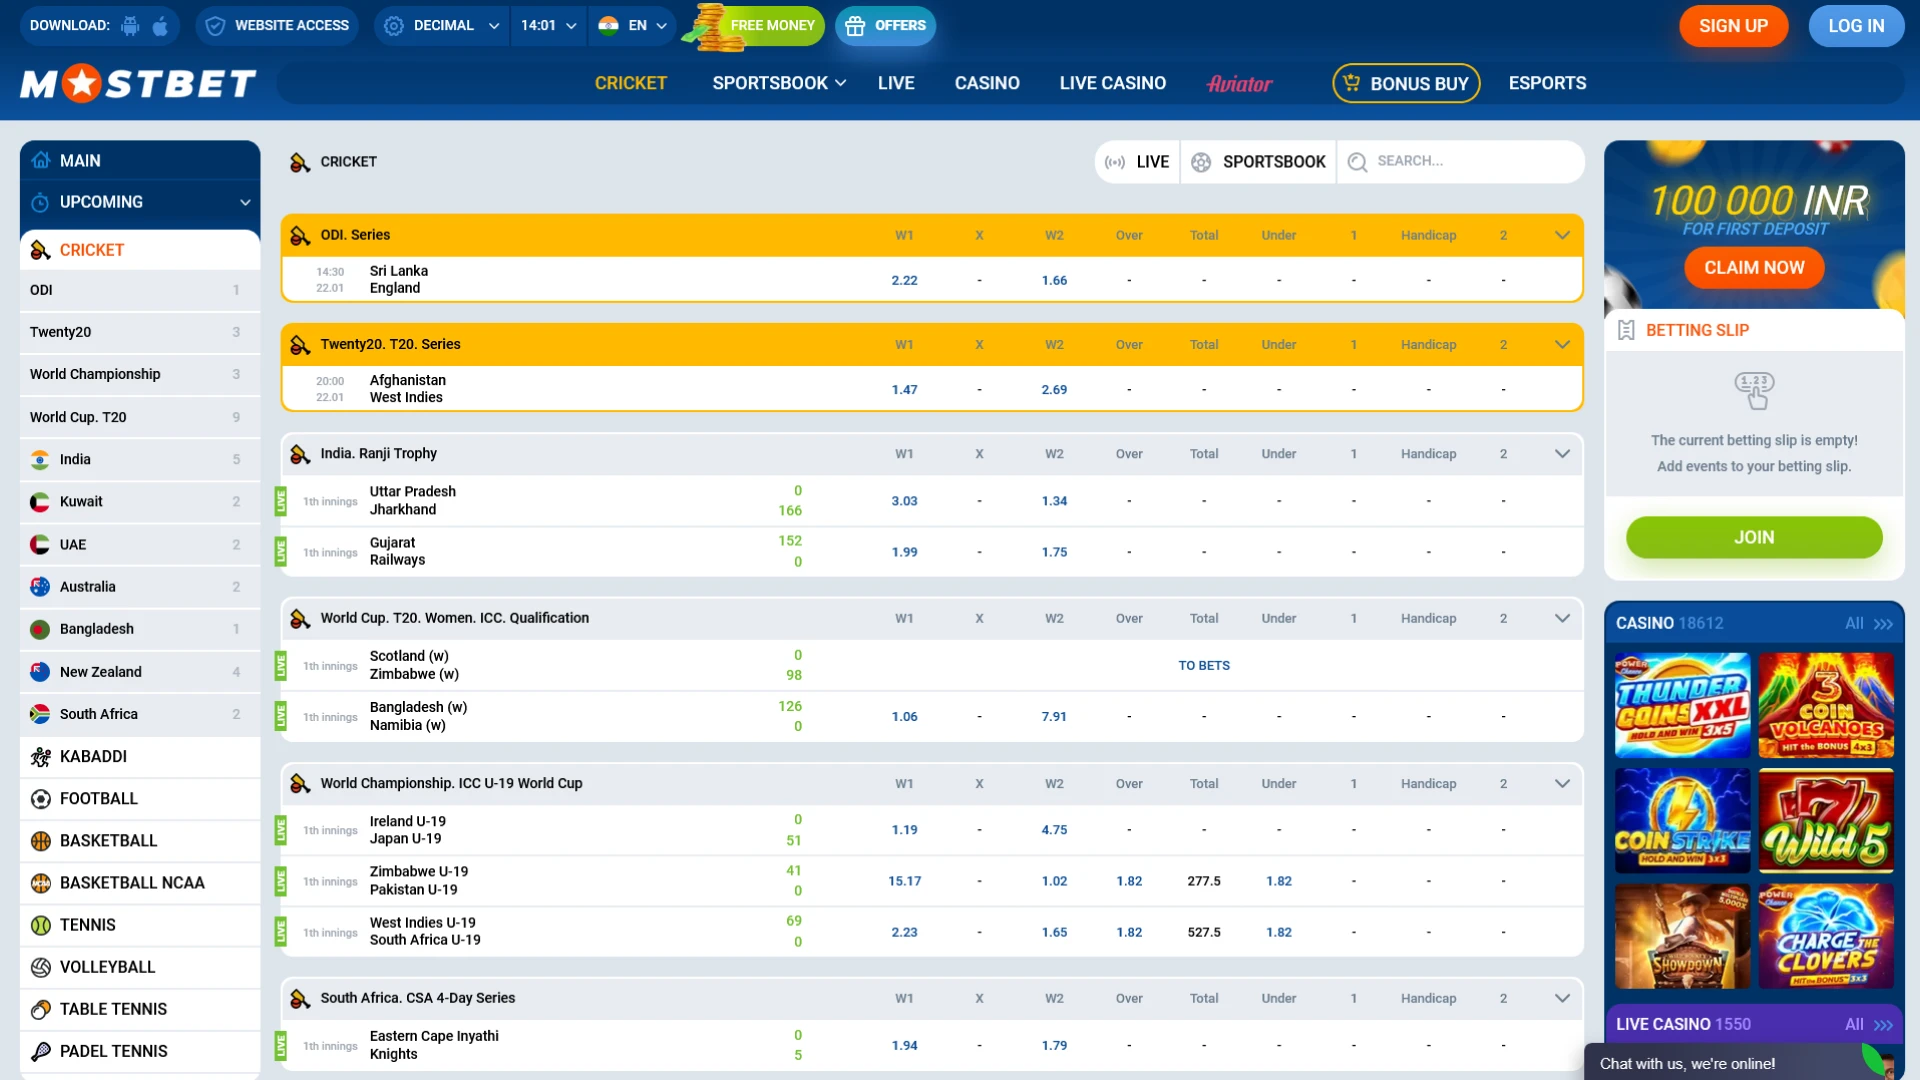Image resolution: width=1920 pixels, height=1080 pixels.
Task: Switch to the SPORTSBOOK view
Action: pyautogui.click(x=1258, y=161)
